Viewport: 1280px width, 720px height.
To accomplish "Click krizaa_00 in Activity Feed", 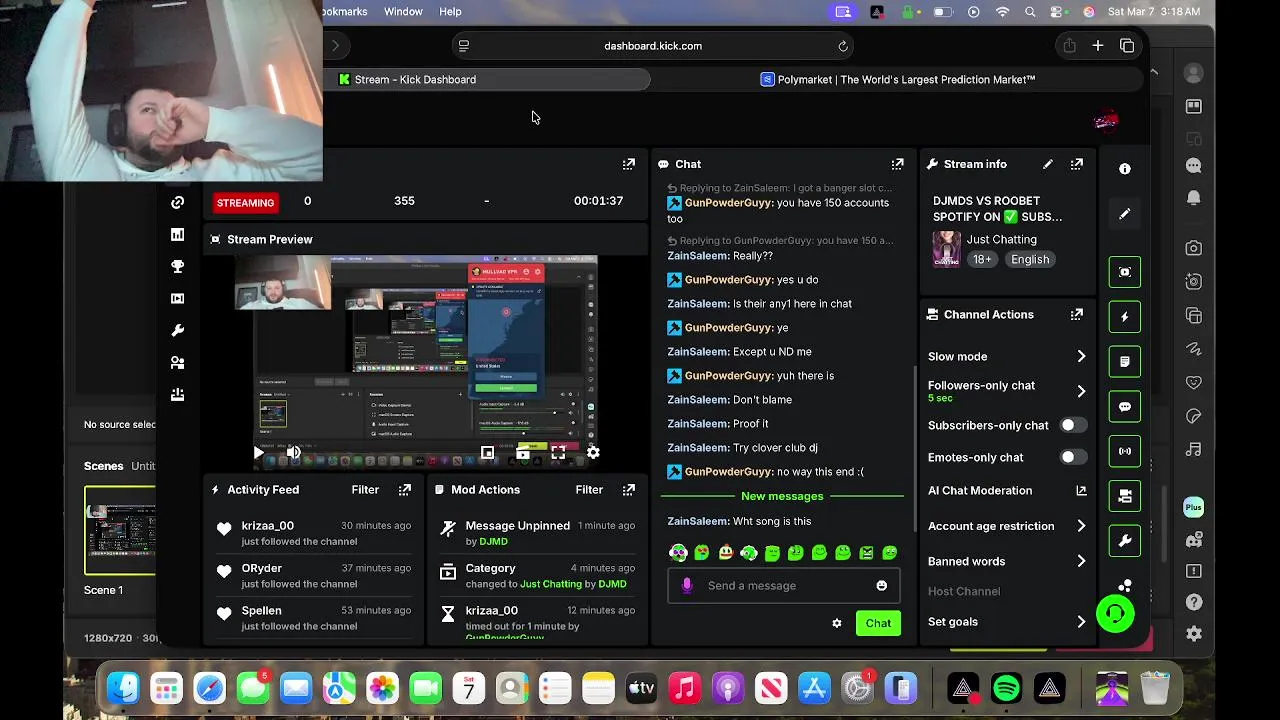I will pos(267,525).
